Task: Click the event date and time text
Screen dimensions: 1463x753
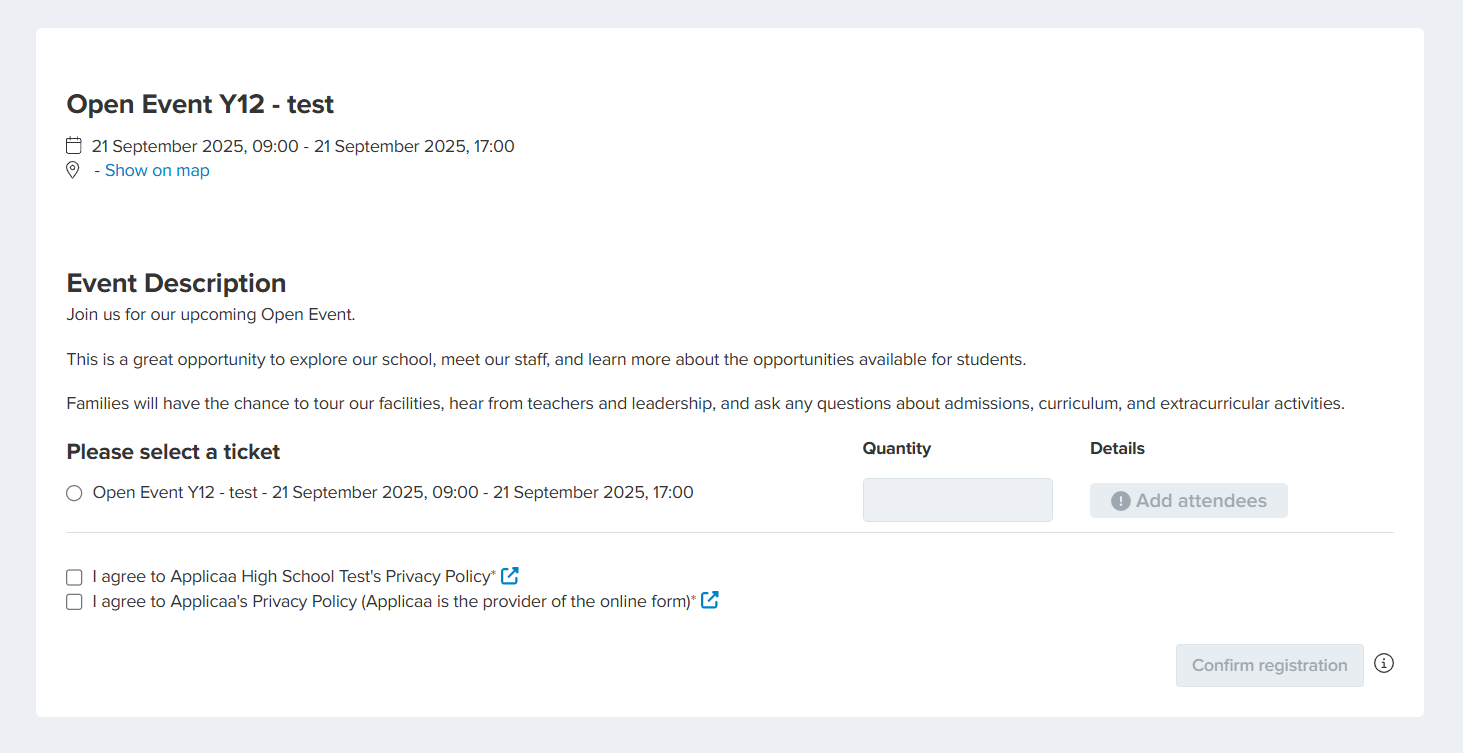Action: click(303, 146)
